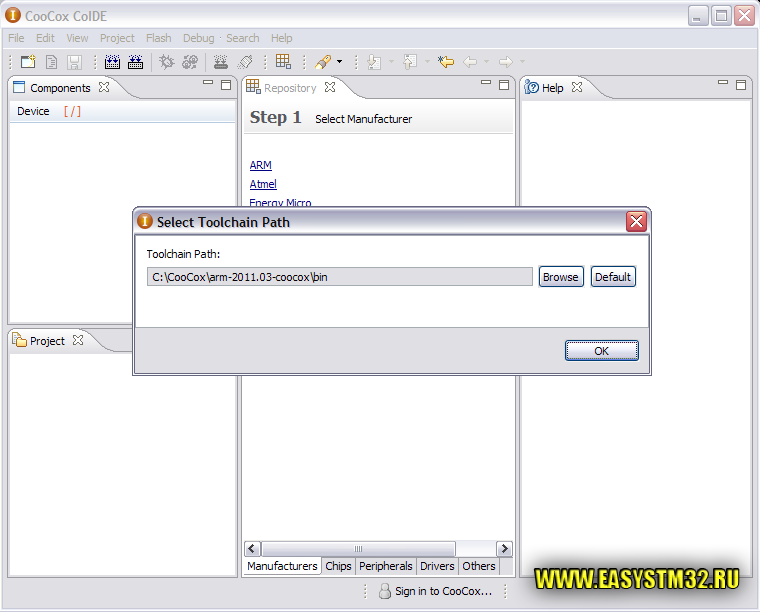Close the Help view tab
The width and height of the screenshot is (760, 612).
pyautogui.click(x=577, y=87)
